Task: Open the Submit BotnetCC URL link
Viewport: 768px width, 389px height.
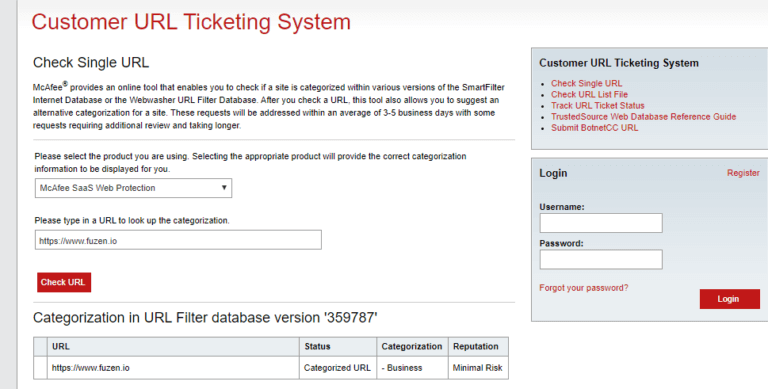Action: [595, 128]
